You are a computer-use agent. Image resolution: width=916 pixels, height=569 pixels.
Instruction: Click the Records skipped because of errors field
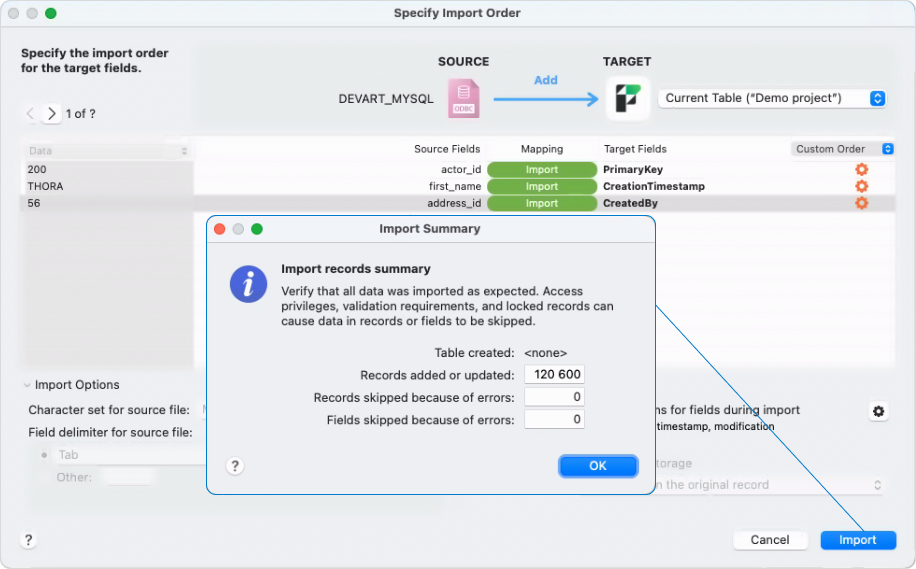pos(554,397)
